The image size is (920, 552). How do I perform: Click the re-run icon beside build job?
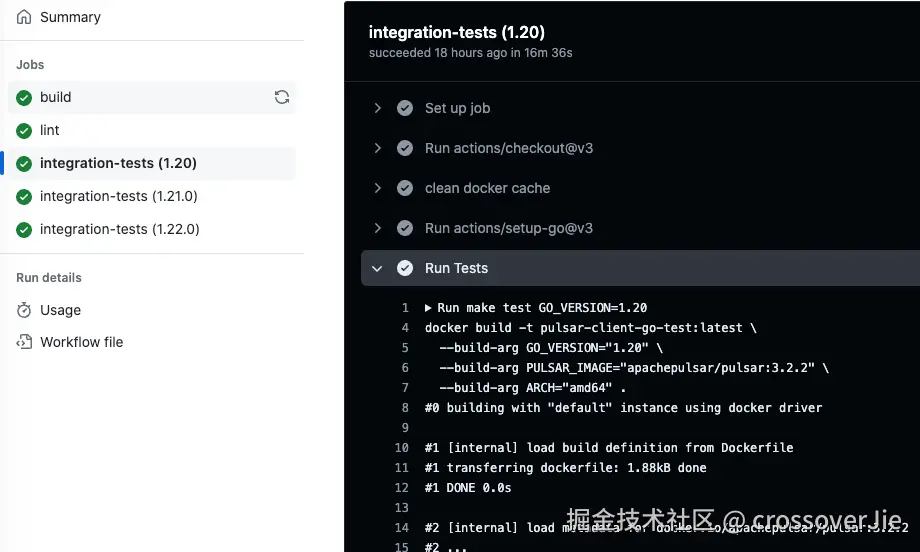point(282,97)
